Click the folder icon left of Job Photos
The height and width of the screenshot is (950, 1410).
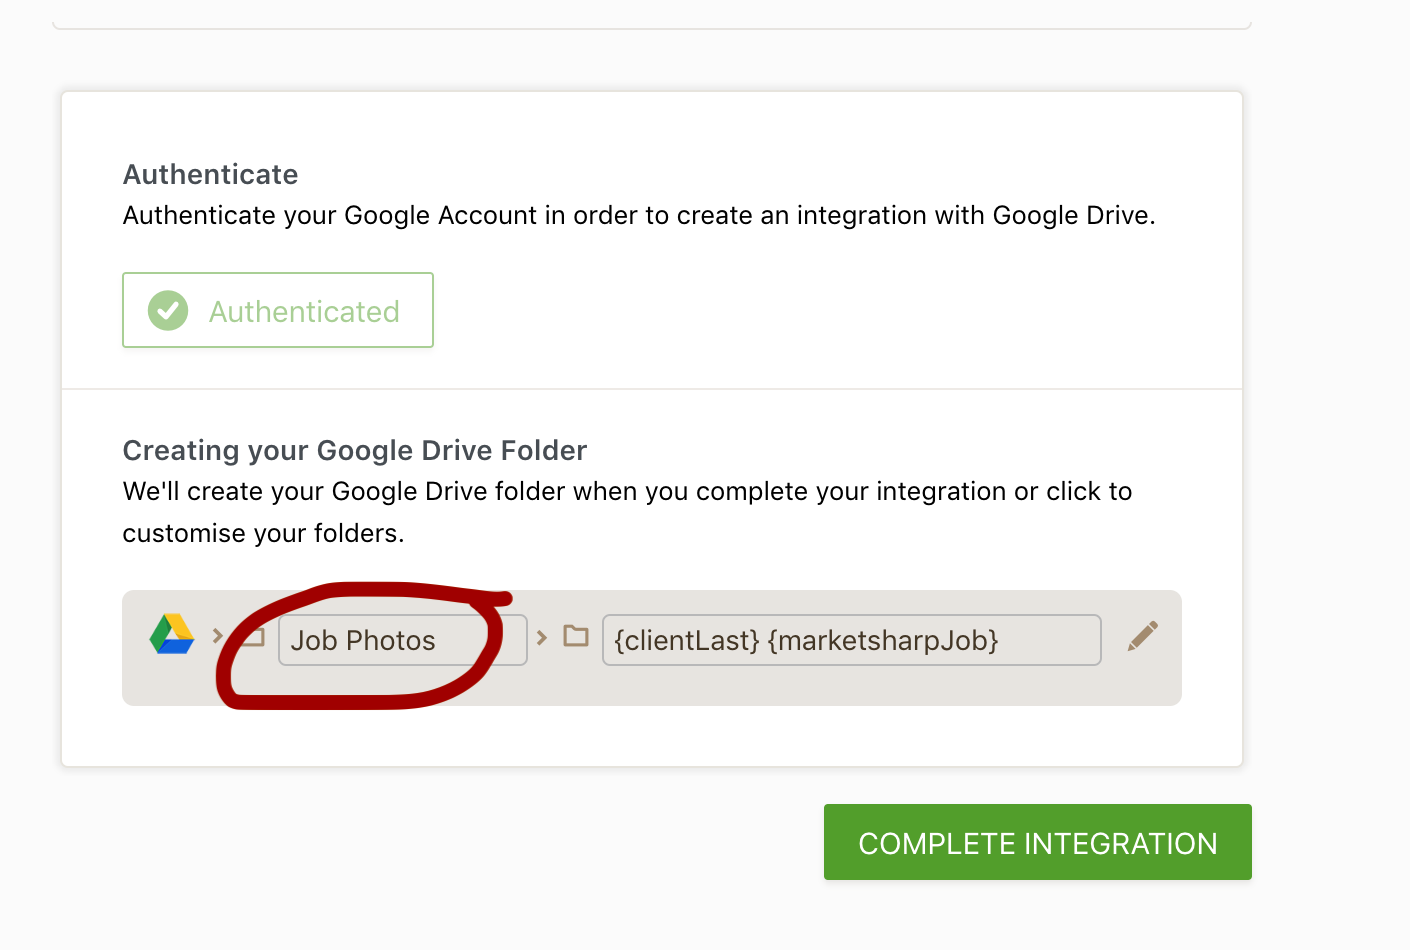[x=254, y=637]
